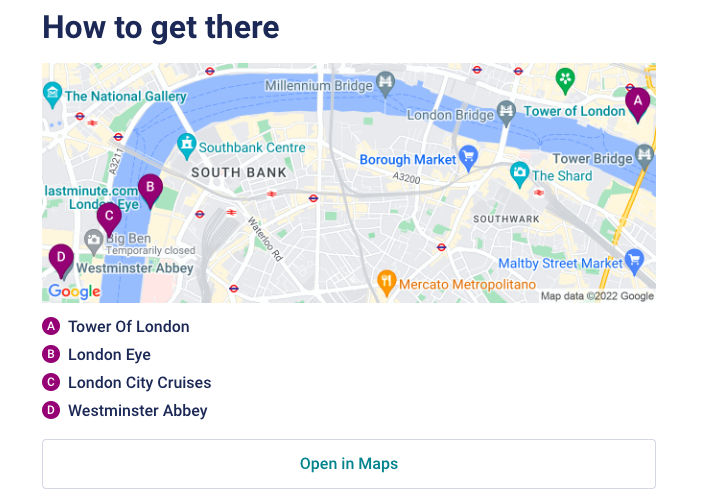This screenshot has width=701, height=500.
Task: Click the London Bridge landmark icon
Action: point(506,113)
